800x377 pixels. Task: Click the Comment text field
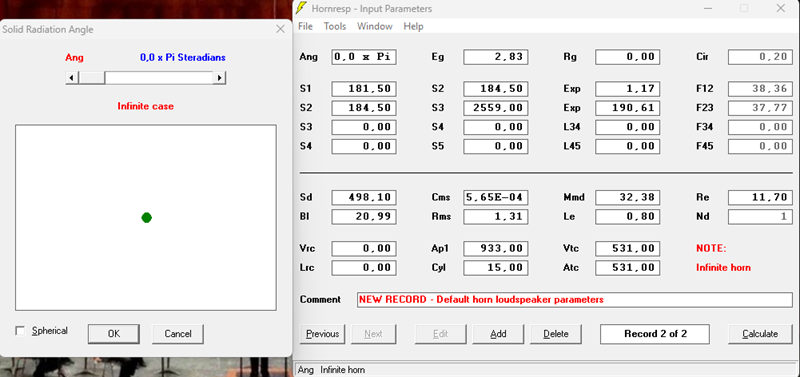574,300
